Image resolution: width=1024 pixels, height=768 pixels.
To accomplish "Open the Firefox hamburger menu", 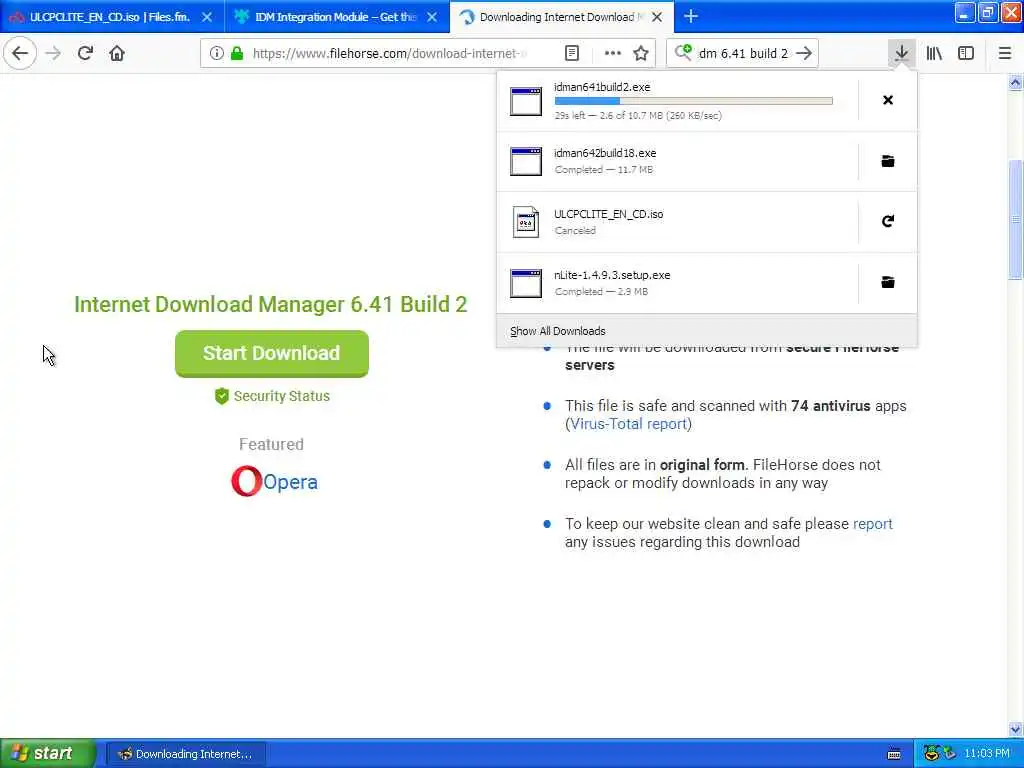I will pyautogui.click(x=1004, y=54).
